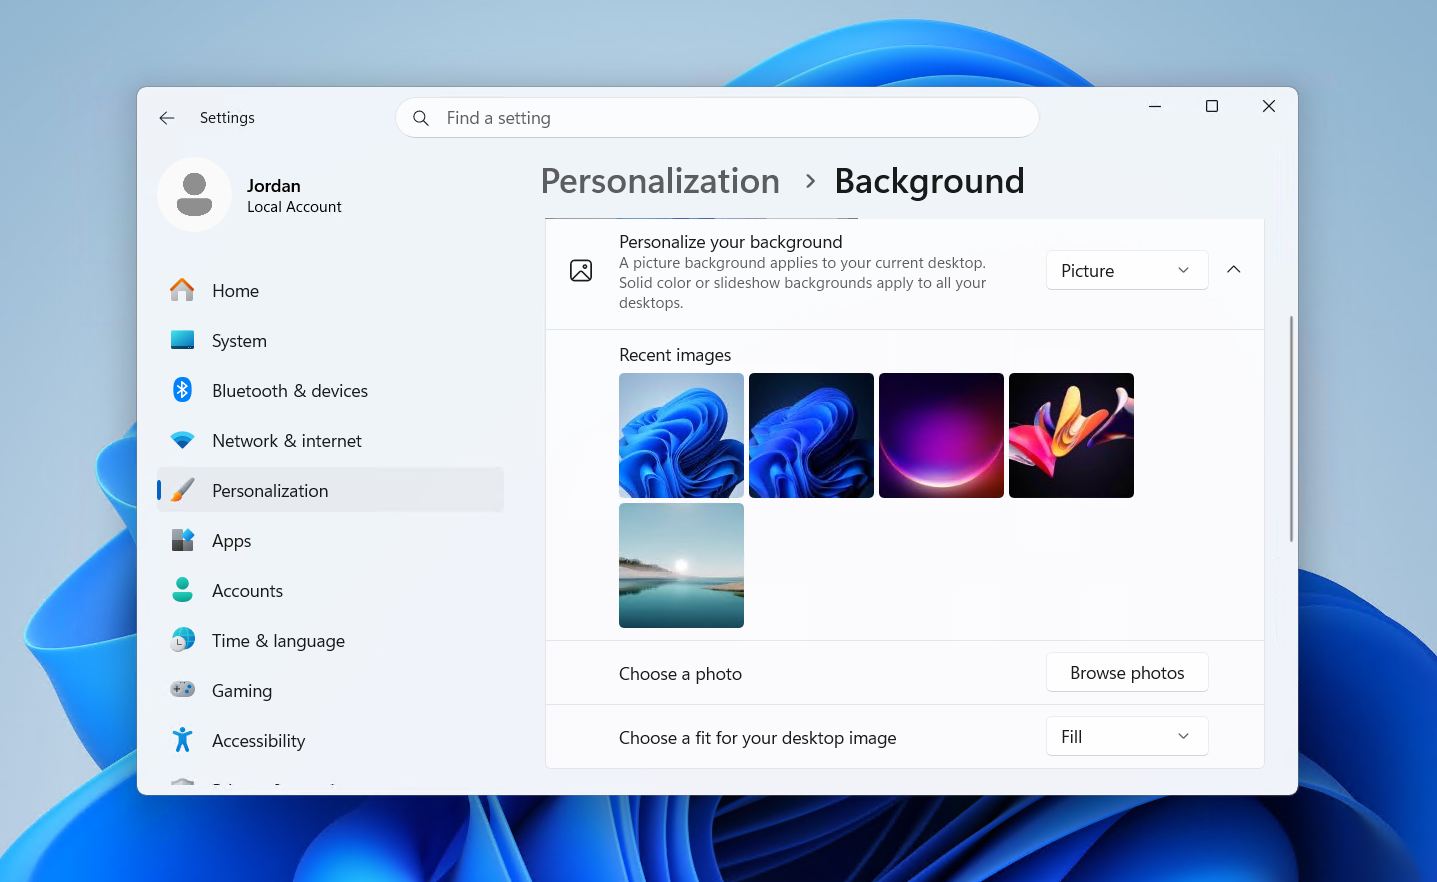This screenshot has width=1437, height=882.
Task: Click the Gaming controller icon
Action: (182, 690)
